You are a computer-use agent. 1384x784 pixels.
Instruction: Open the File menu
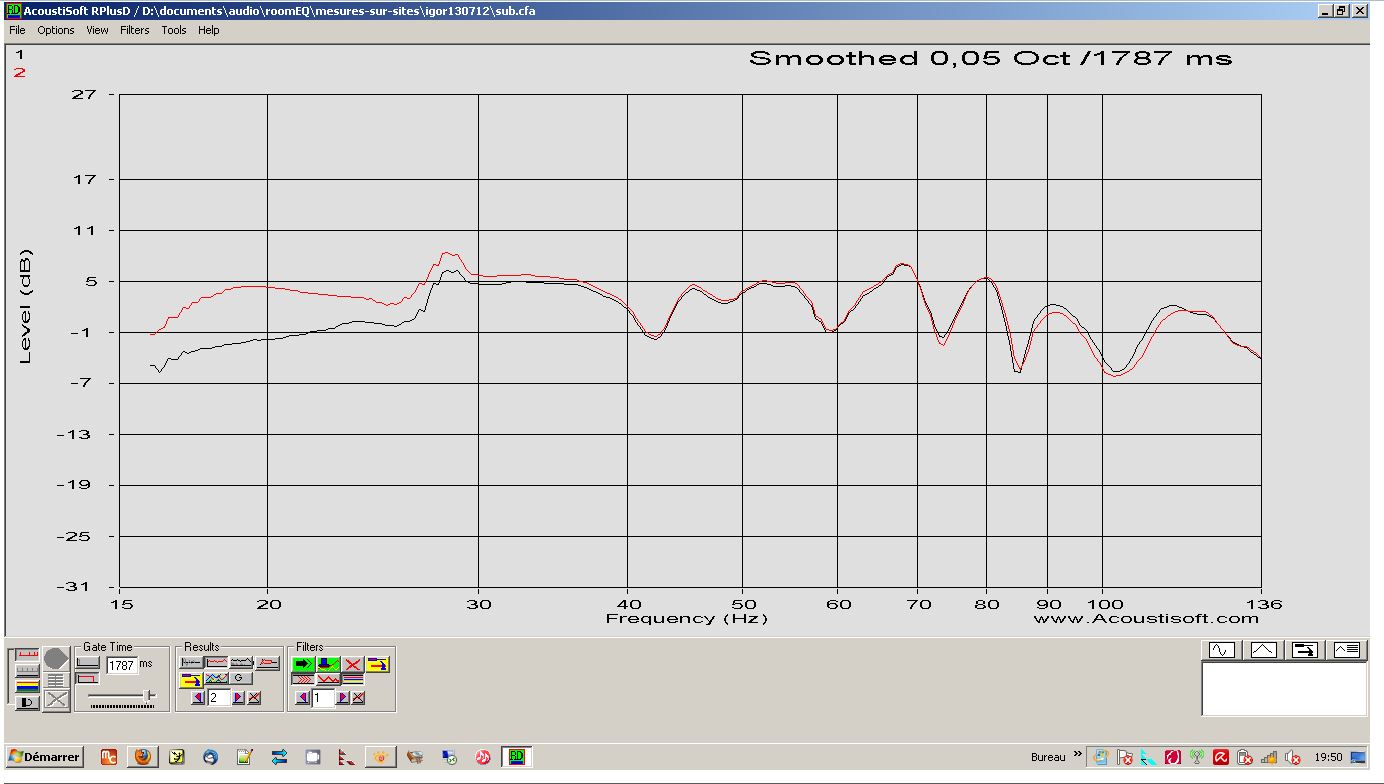pyautogui.click(x=17, y=30)
